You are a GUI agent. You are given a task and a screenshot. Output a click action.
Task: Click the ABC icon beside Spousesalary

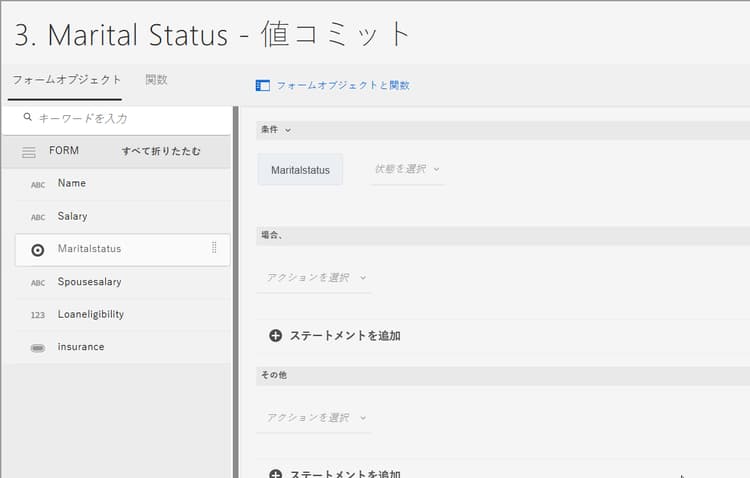tap(38, 283)
